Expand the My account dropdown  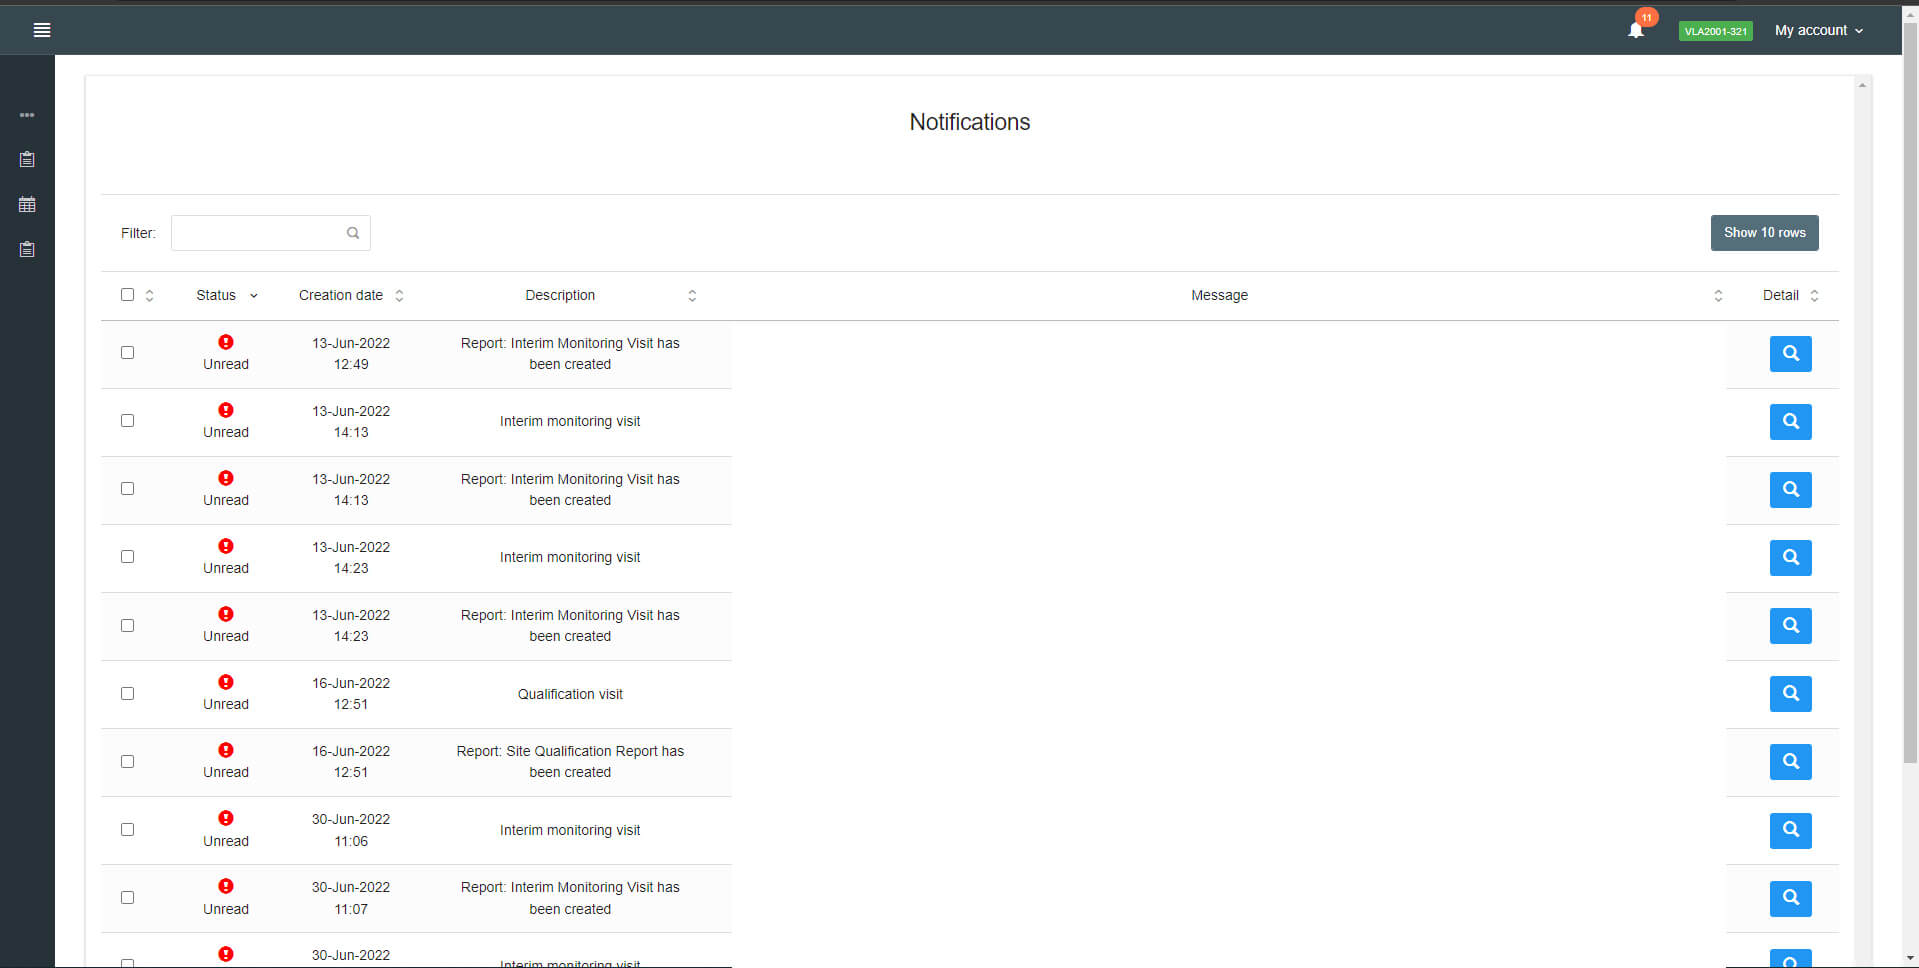[1819, 31]
